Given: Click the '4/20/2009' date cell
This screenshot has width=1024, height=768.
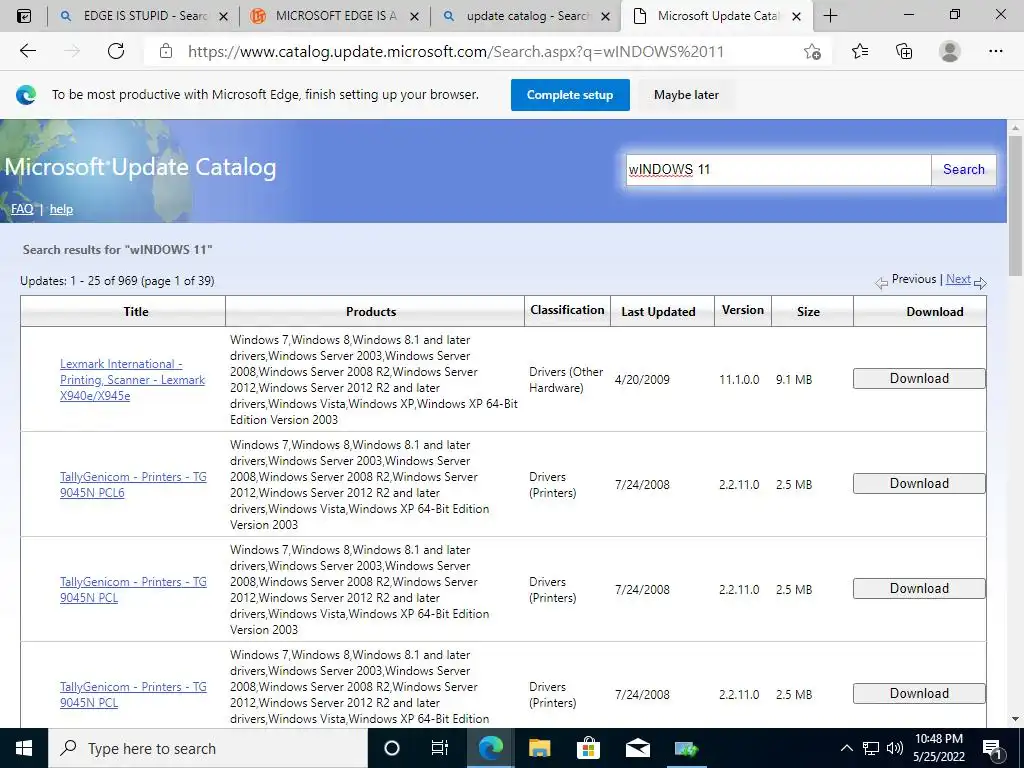Looking at the screenshot, I should (642, 379).
